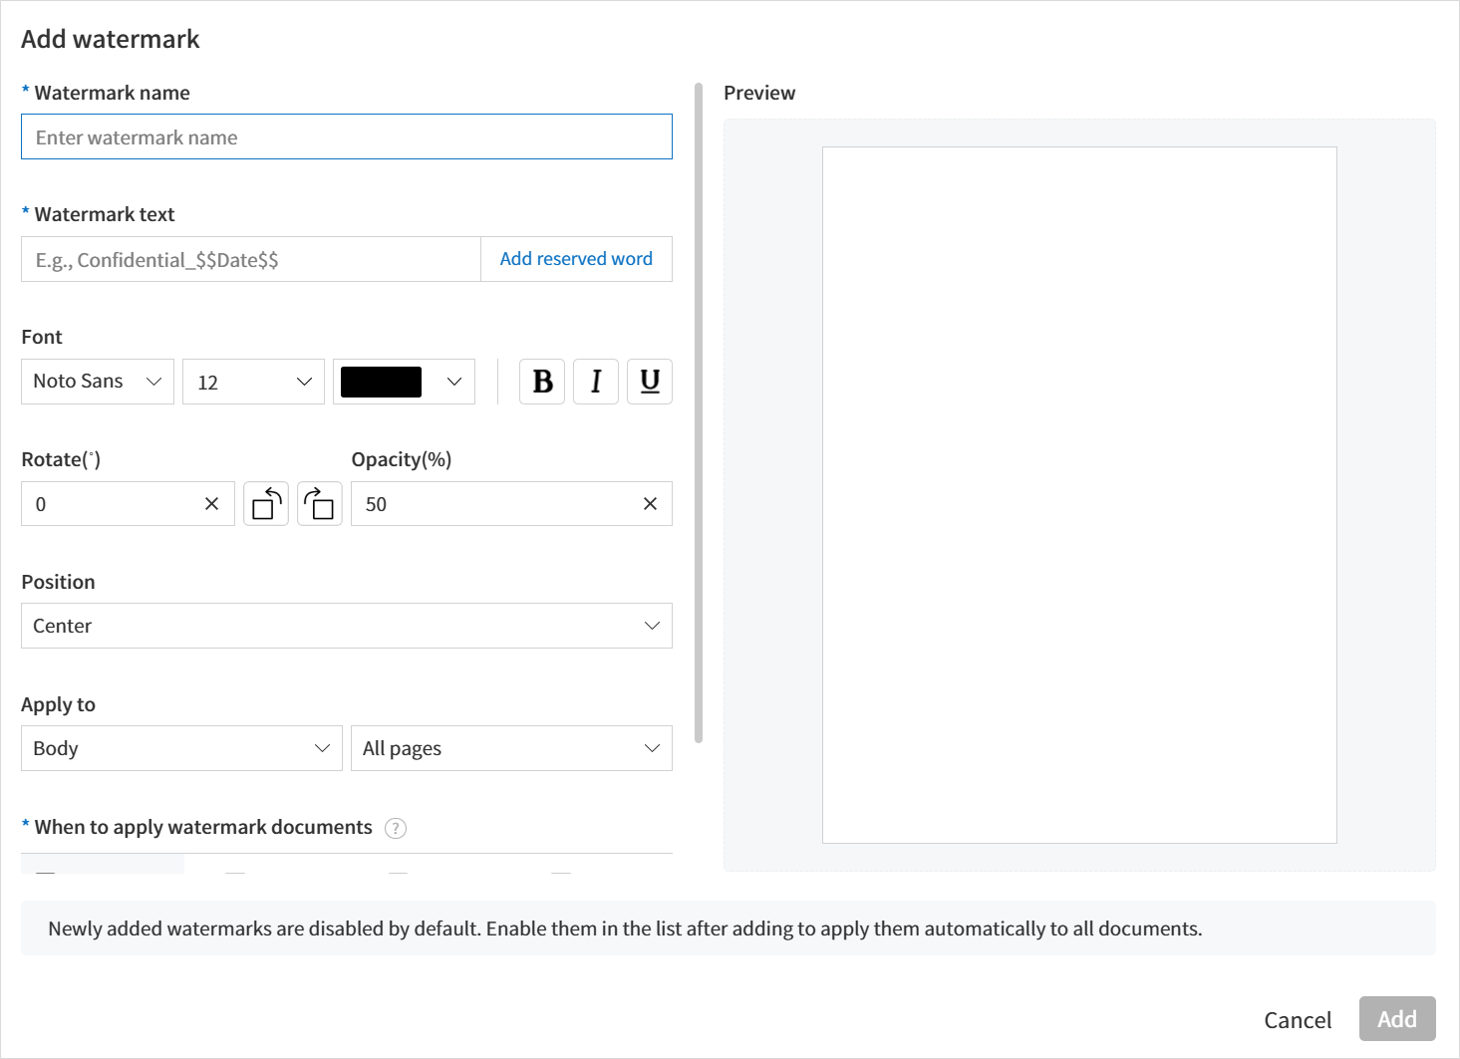Image resolution: width=1460 pixels, height=1059 pixels.
Task: Open the Noto Sans font dropdown
Action: point(97,382)
